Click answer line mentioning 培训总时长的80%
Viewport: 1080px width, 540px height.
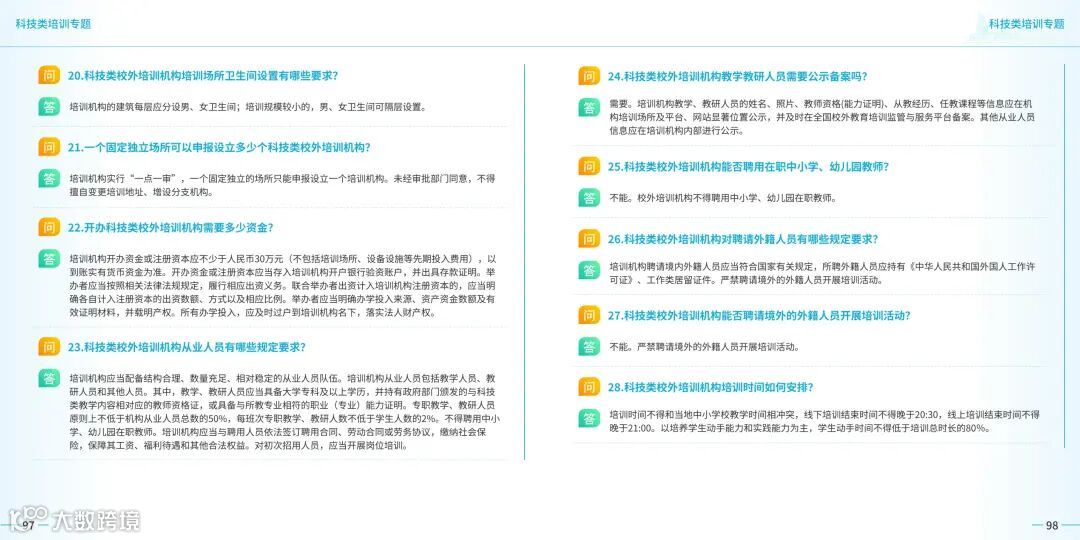[800, 428]
